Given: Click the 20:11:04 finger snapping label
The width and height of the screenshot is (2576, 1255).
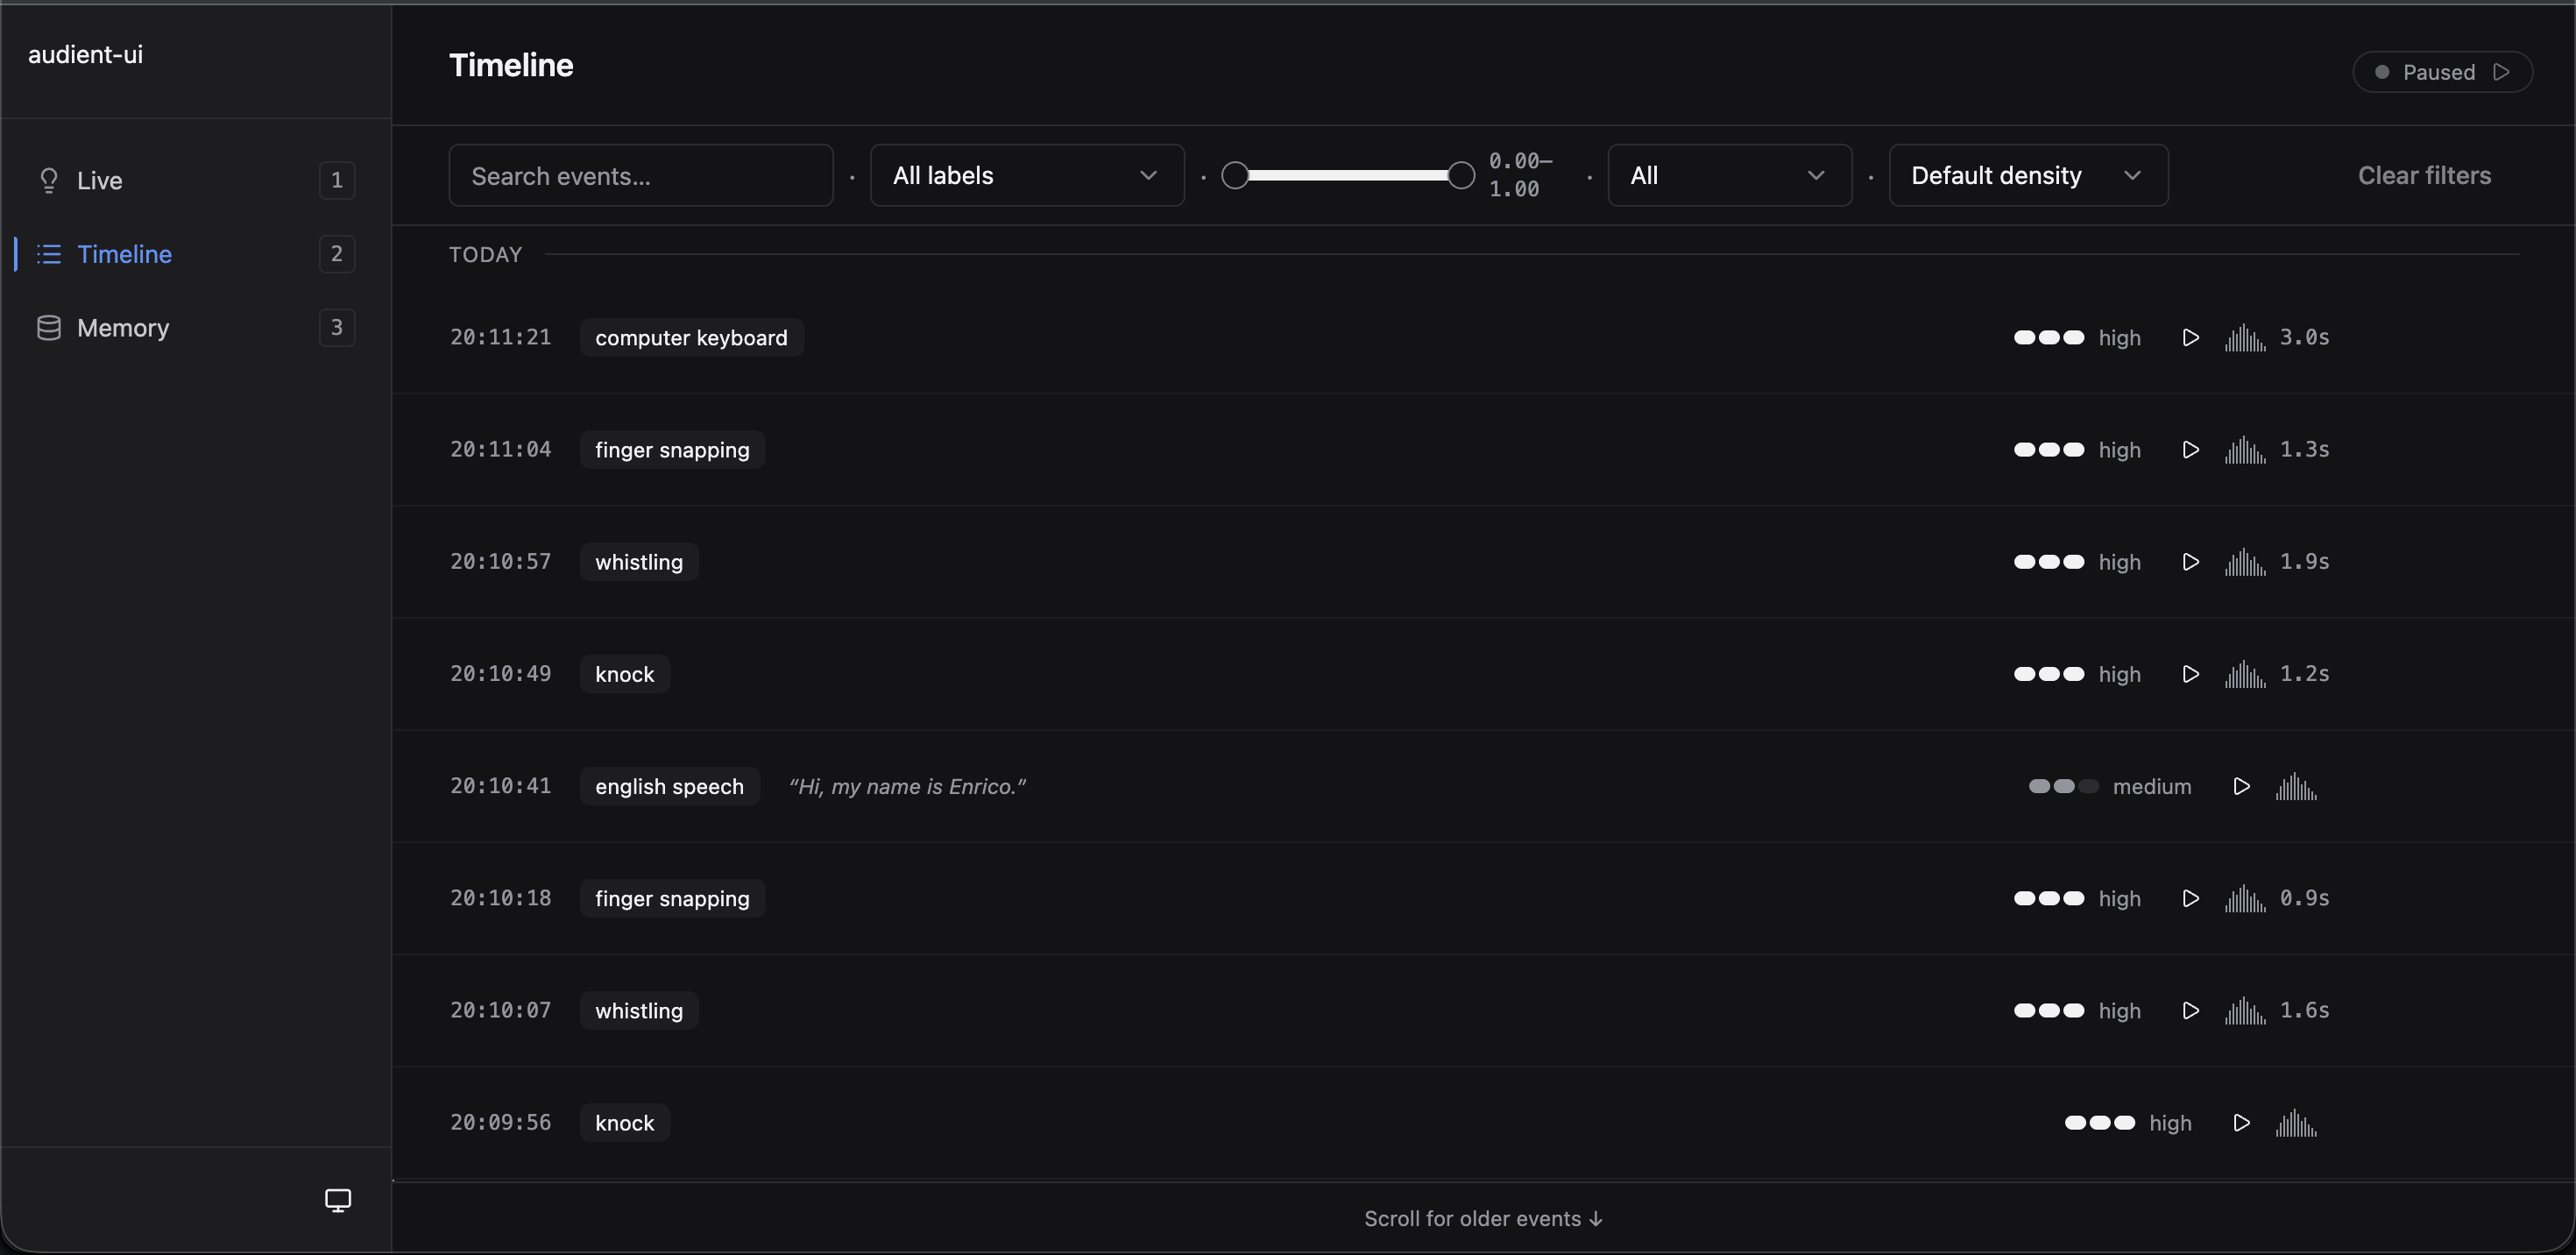Looking at the screenshot, I should pos(672,450).
